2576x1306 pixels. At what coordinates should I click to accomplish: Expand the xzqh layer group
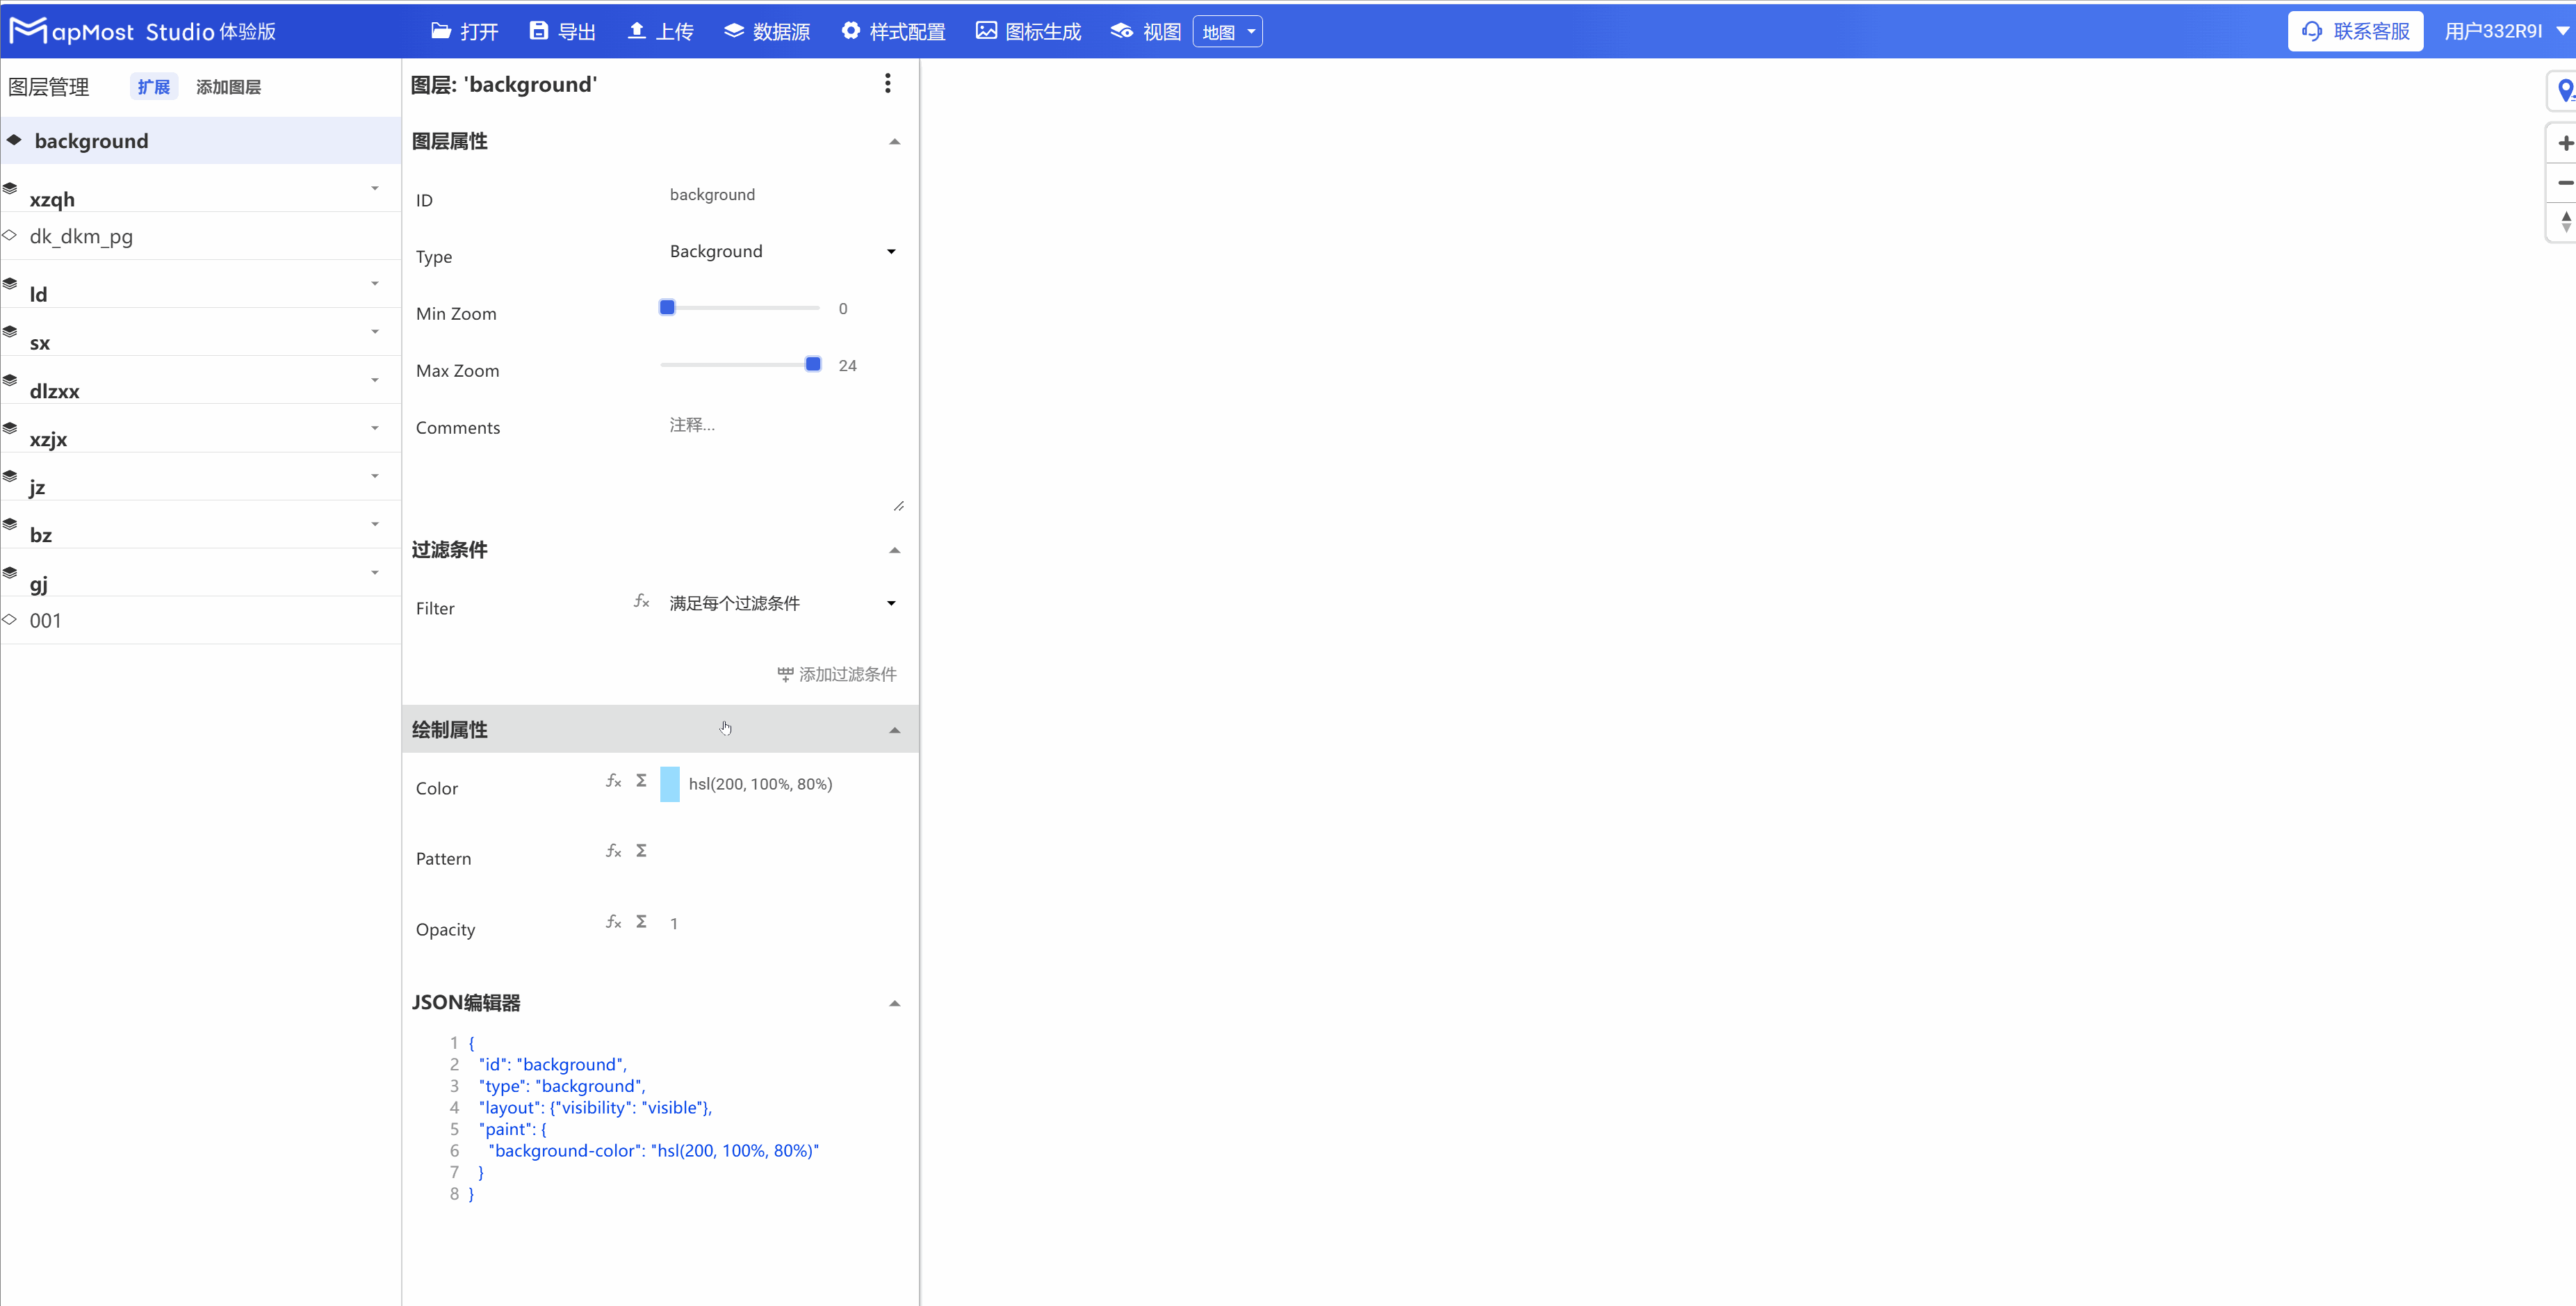pos(375,188)
